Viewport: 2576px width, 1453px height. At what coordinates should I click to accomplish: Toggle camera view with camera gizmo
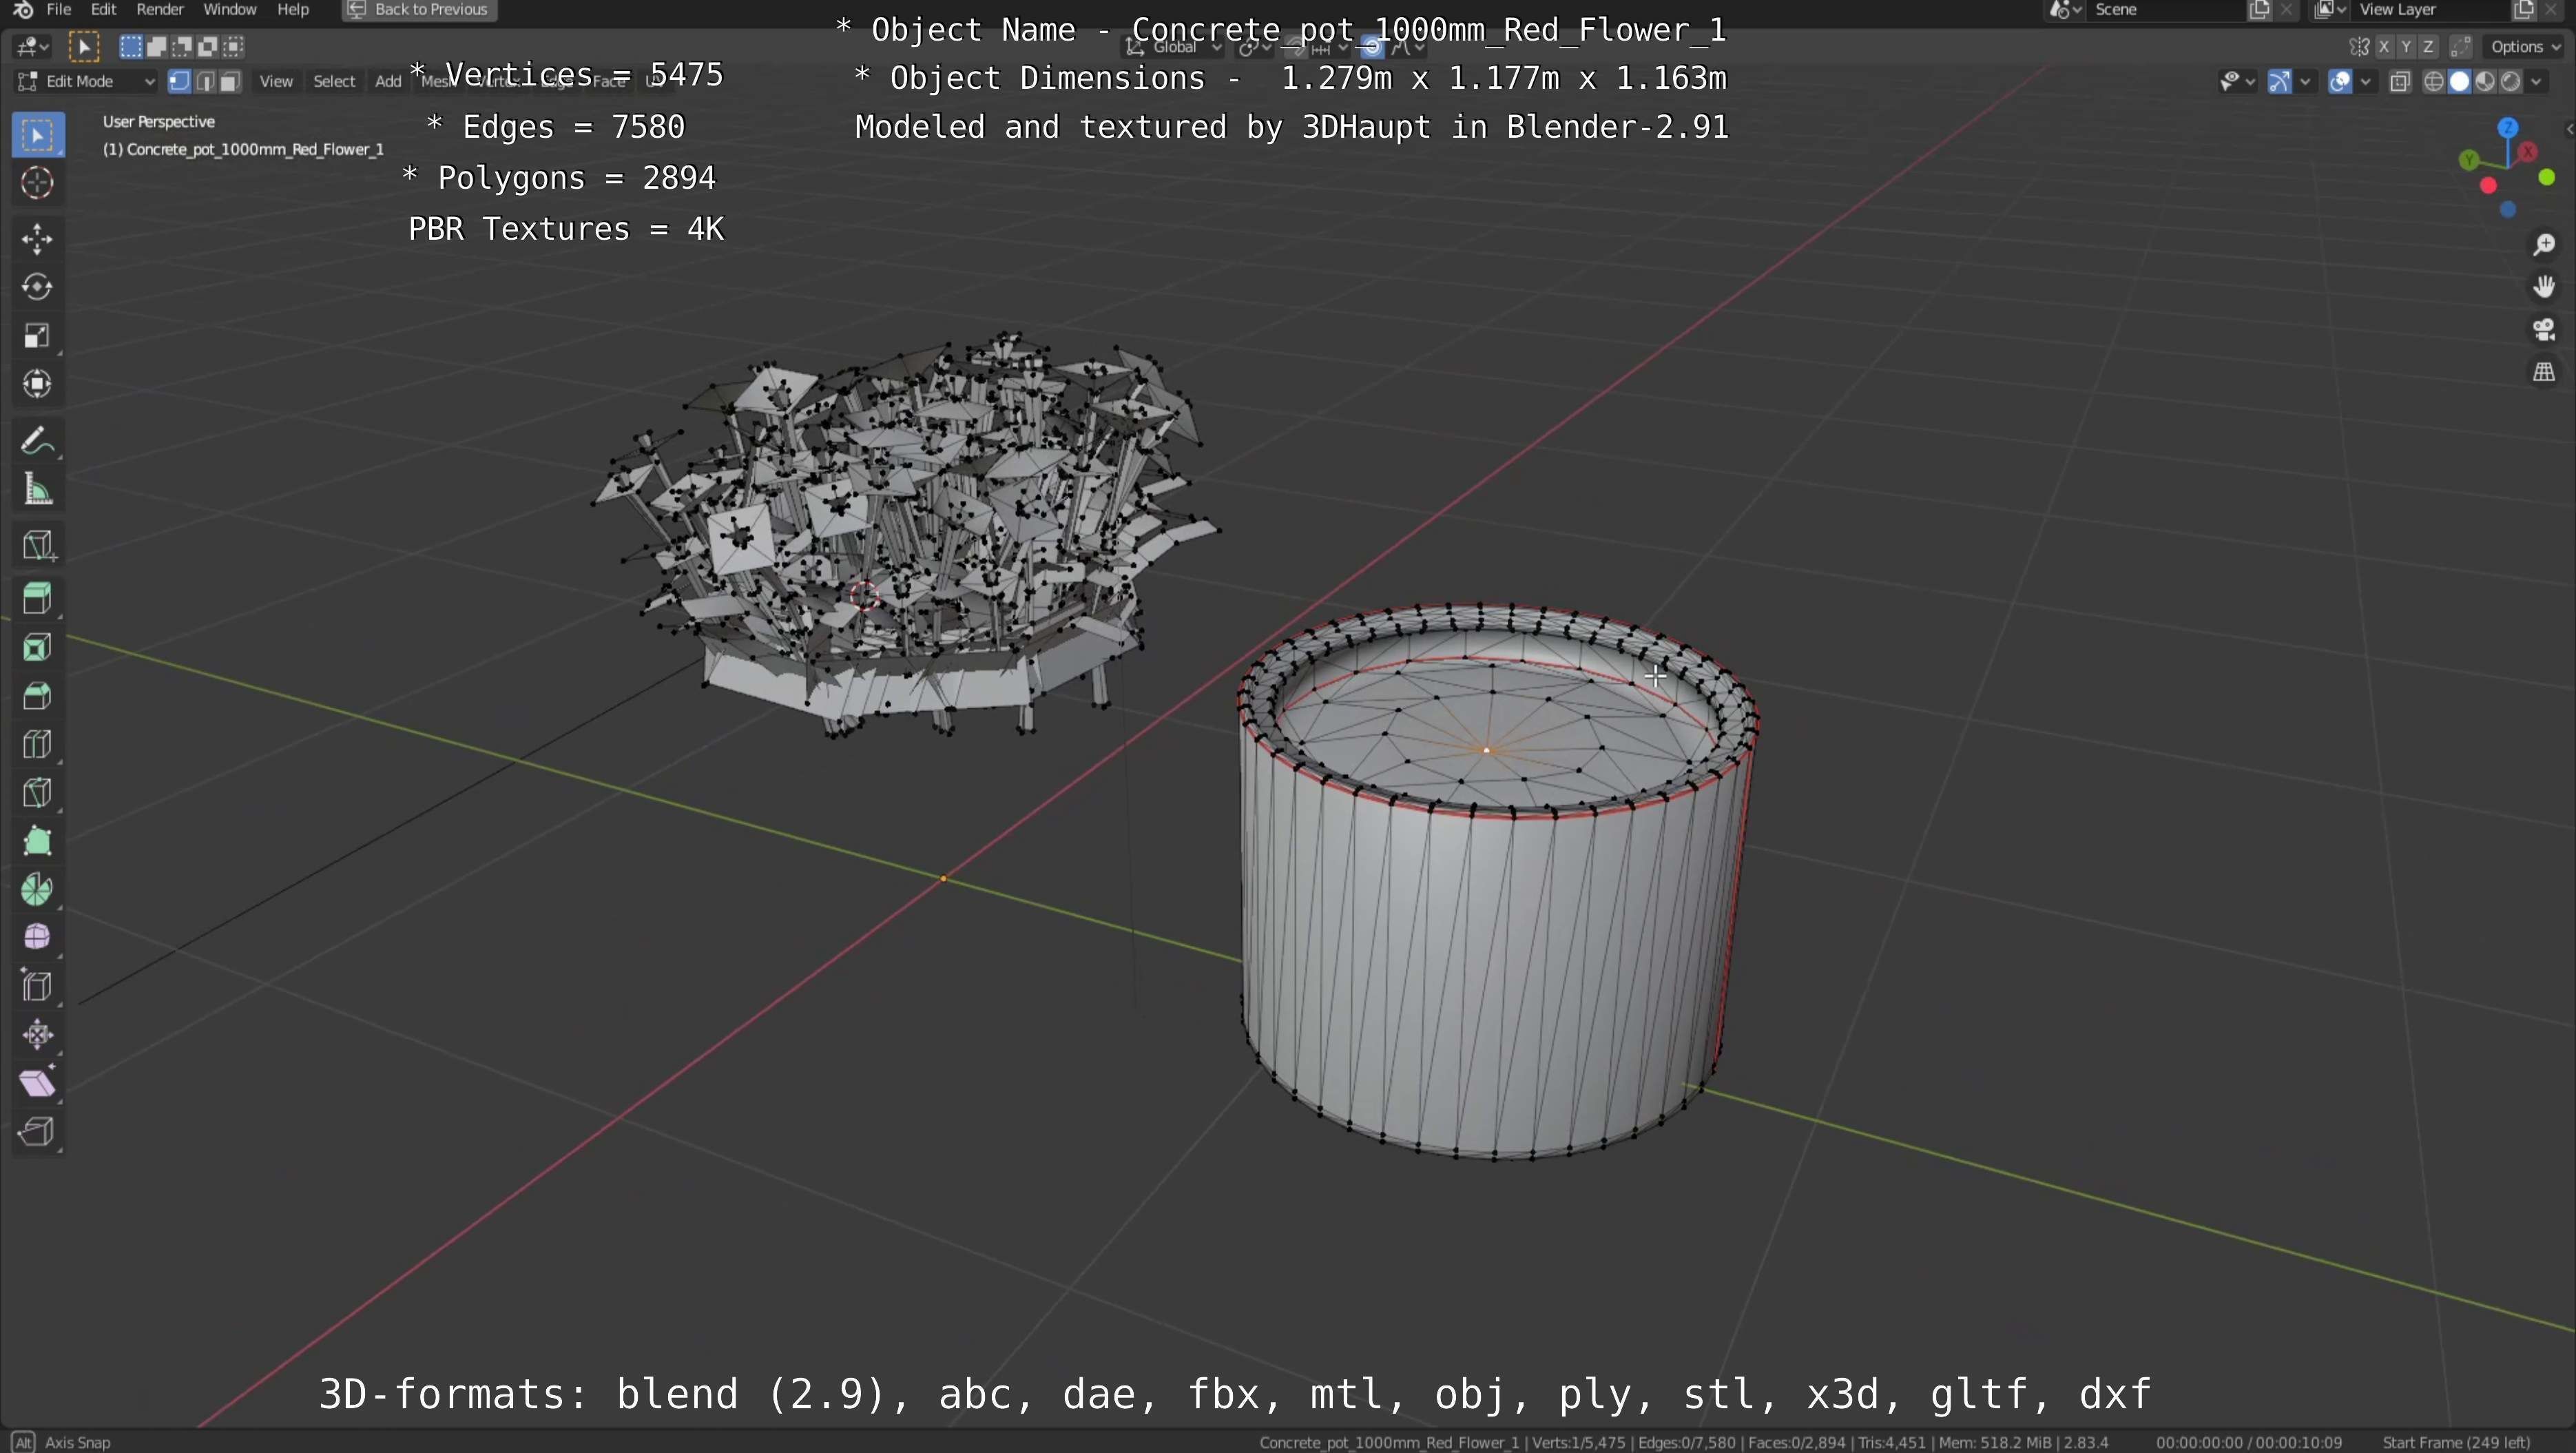pos(2544,329)
